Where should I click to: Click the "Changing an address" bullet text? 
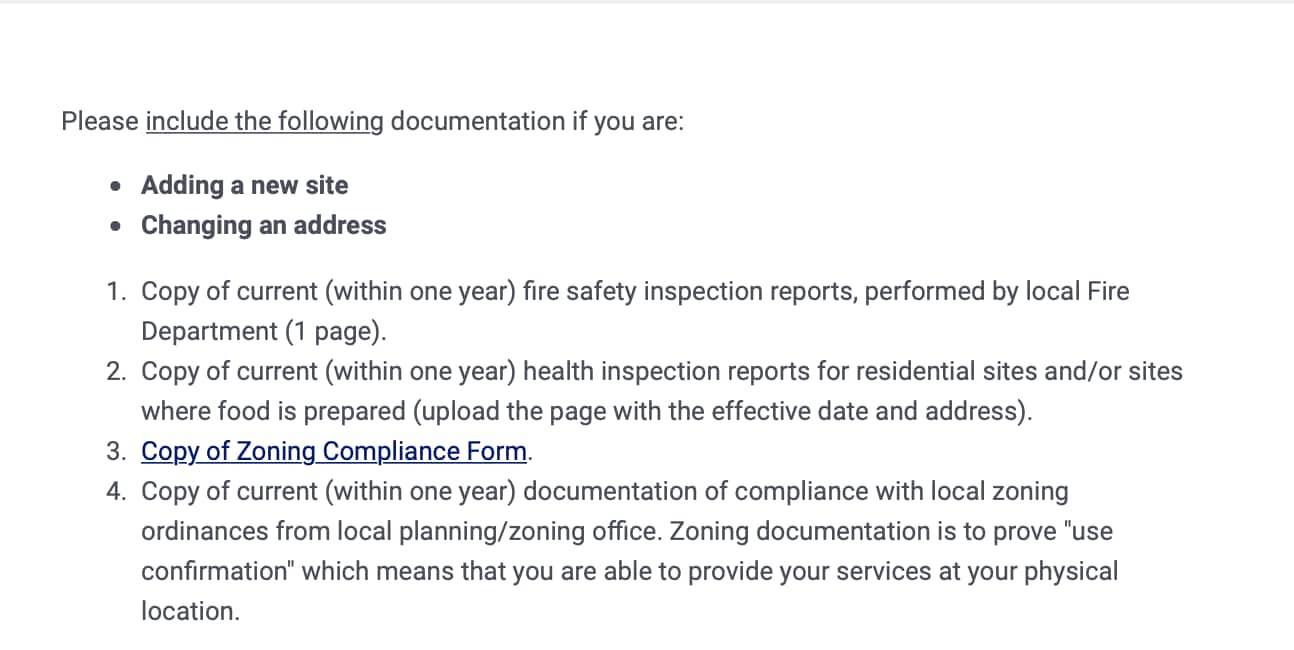[263, 225]
